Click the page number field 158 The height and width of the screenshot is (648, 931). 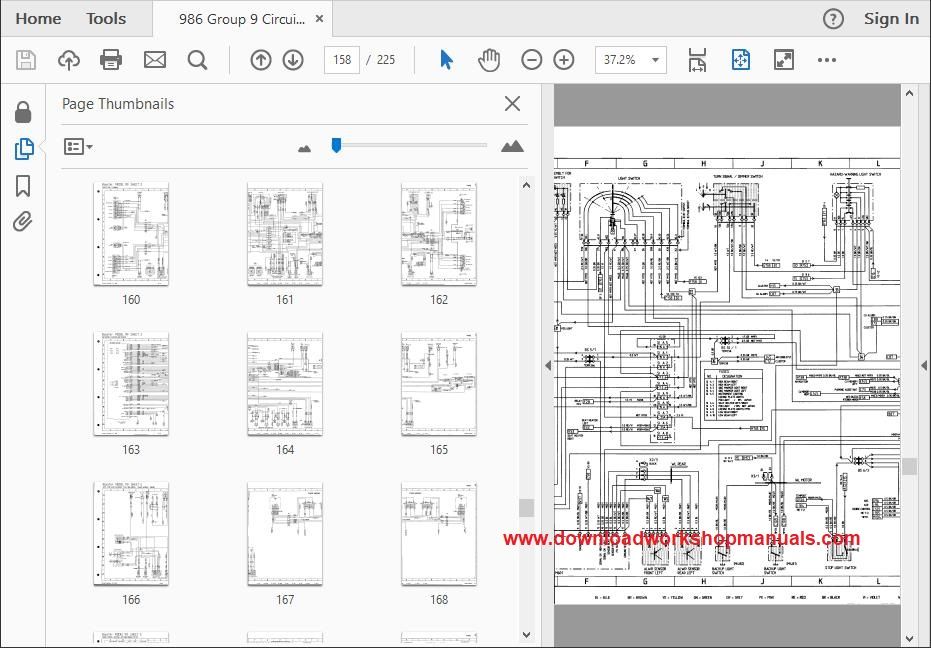coord(342,60)
